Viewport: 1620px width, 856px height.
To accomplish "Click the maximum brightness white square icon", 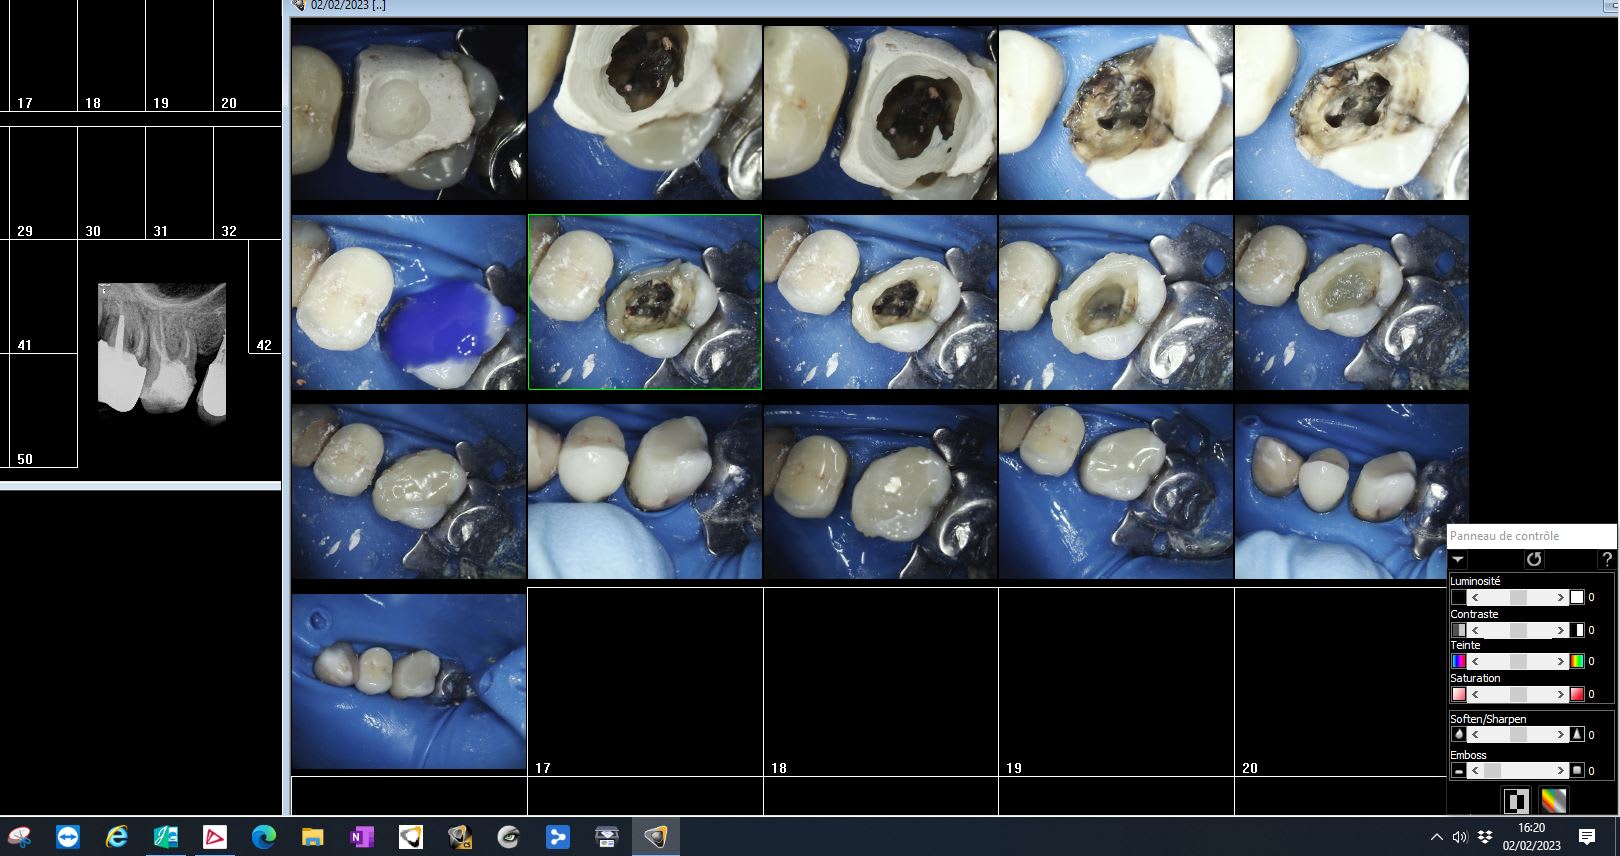I will [x=1577, y=598].
